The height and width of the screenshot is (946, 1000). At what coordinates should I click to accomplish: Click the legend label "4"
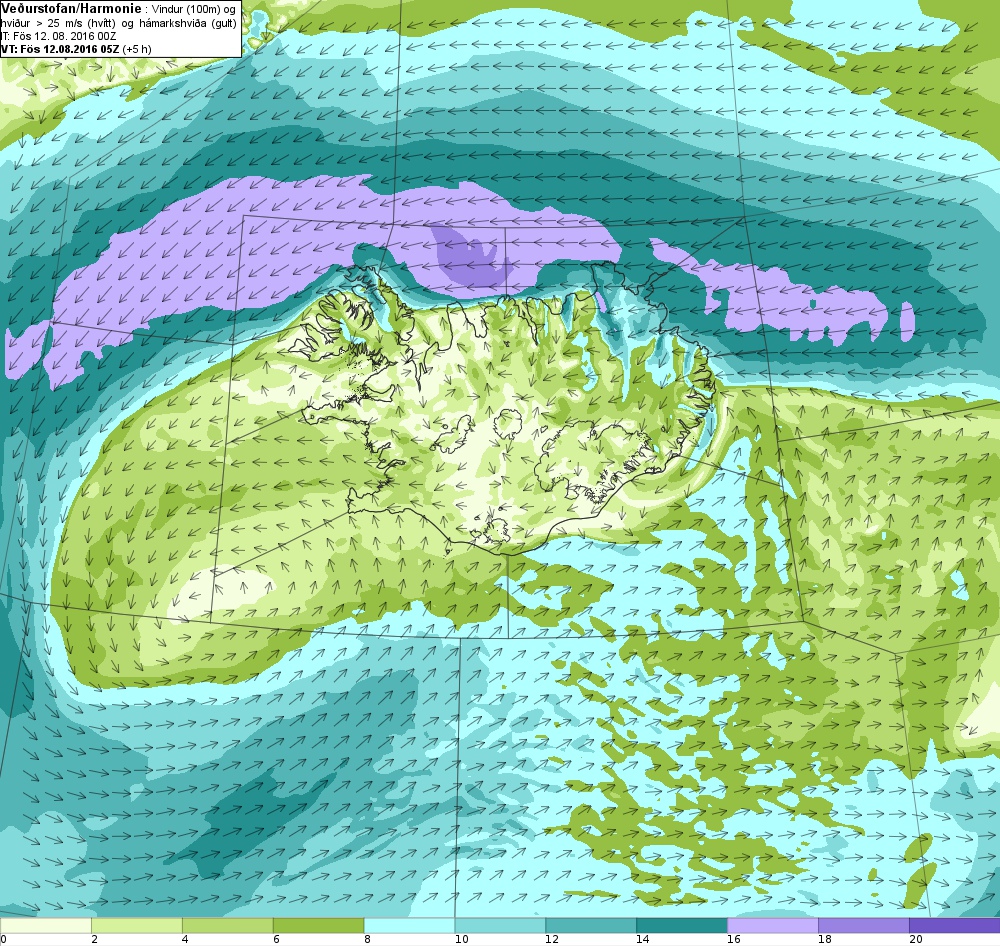(185, 938)
